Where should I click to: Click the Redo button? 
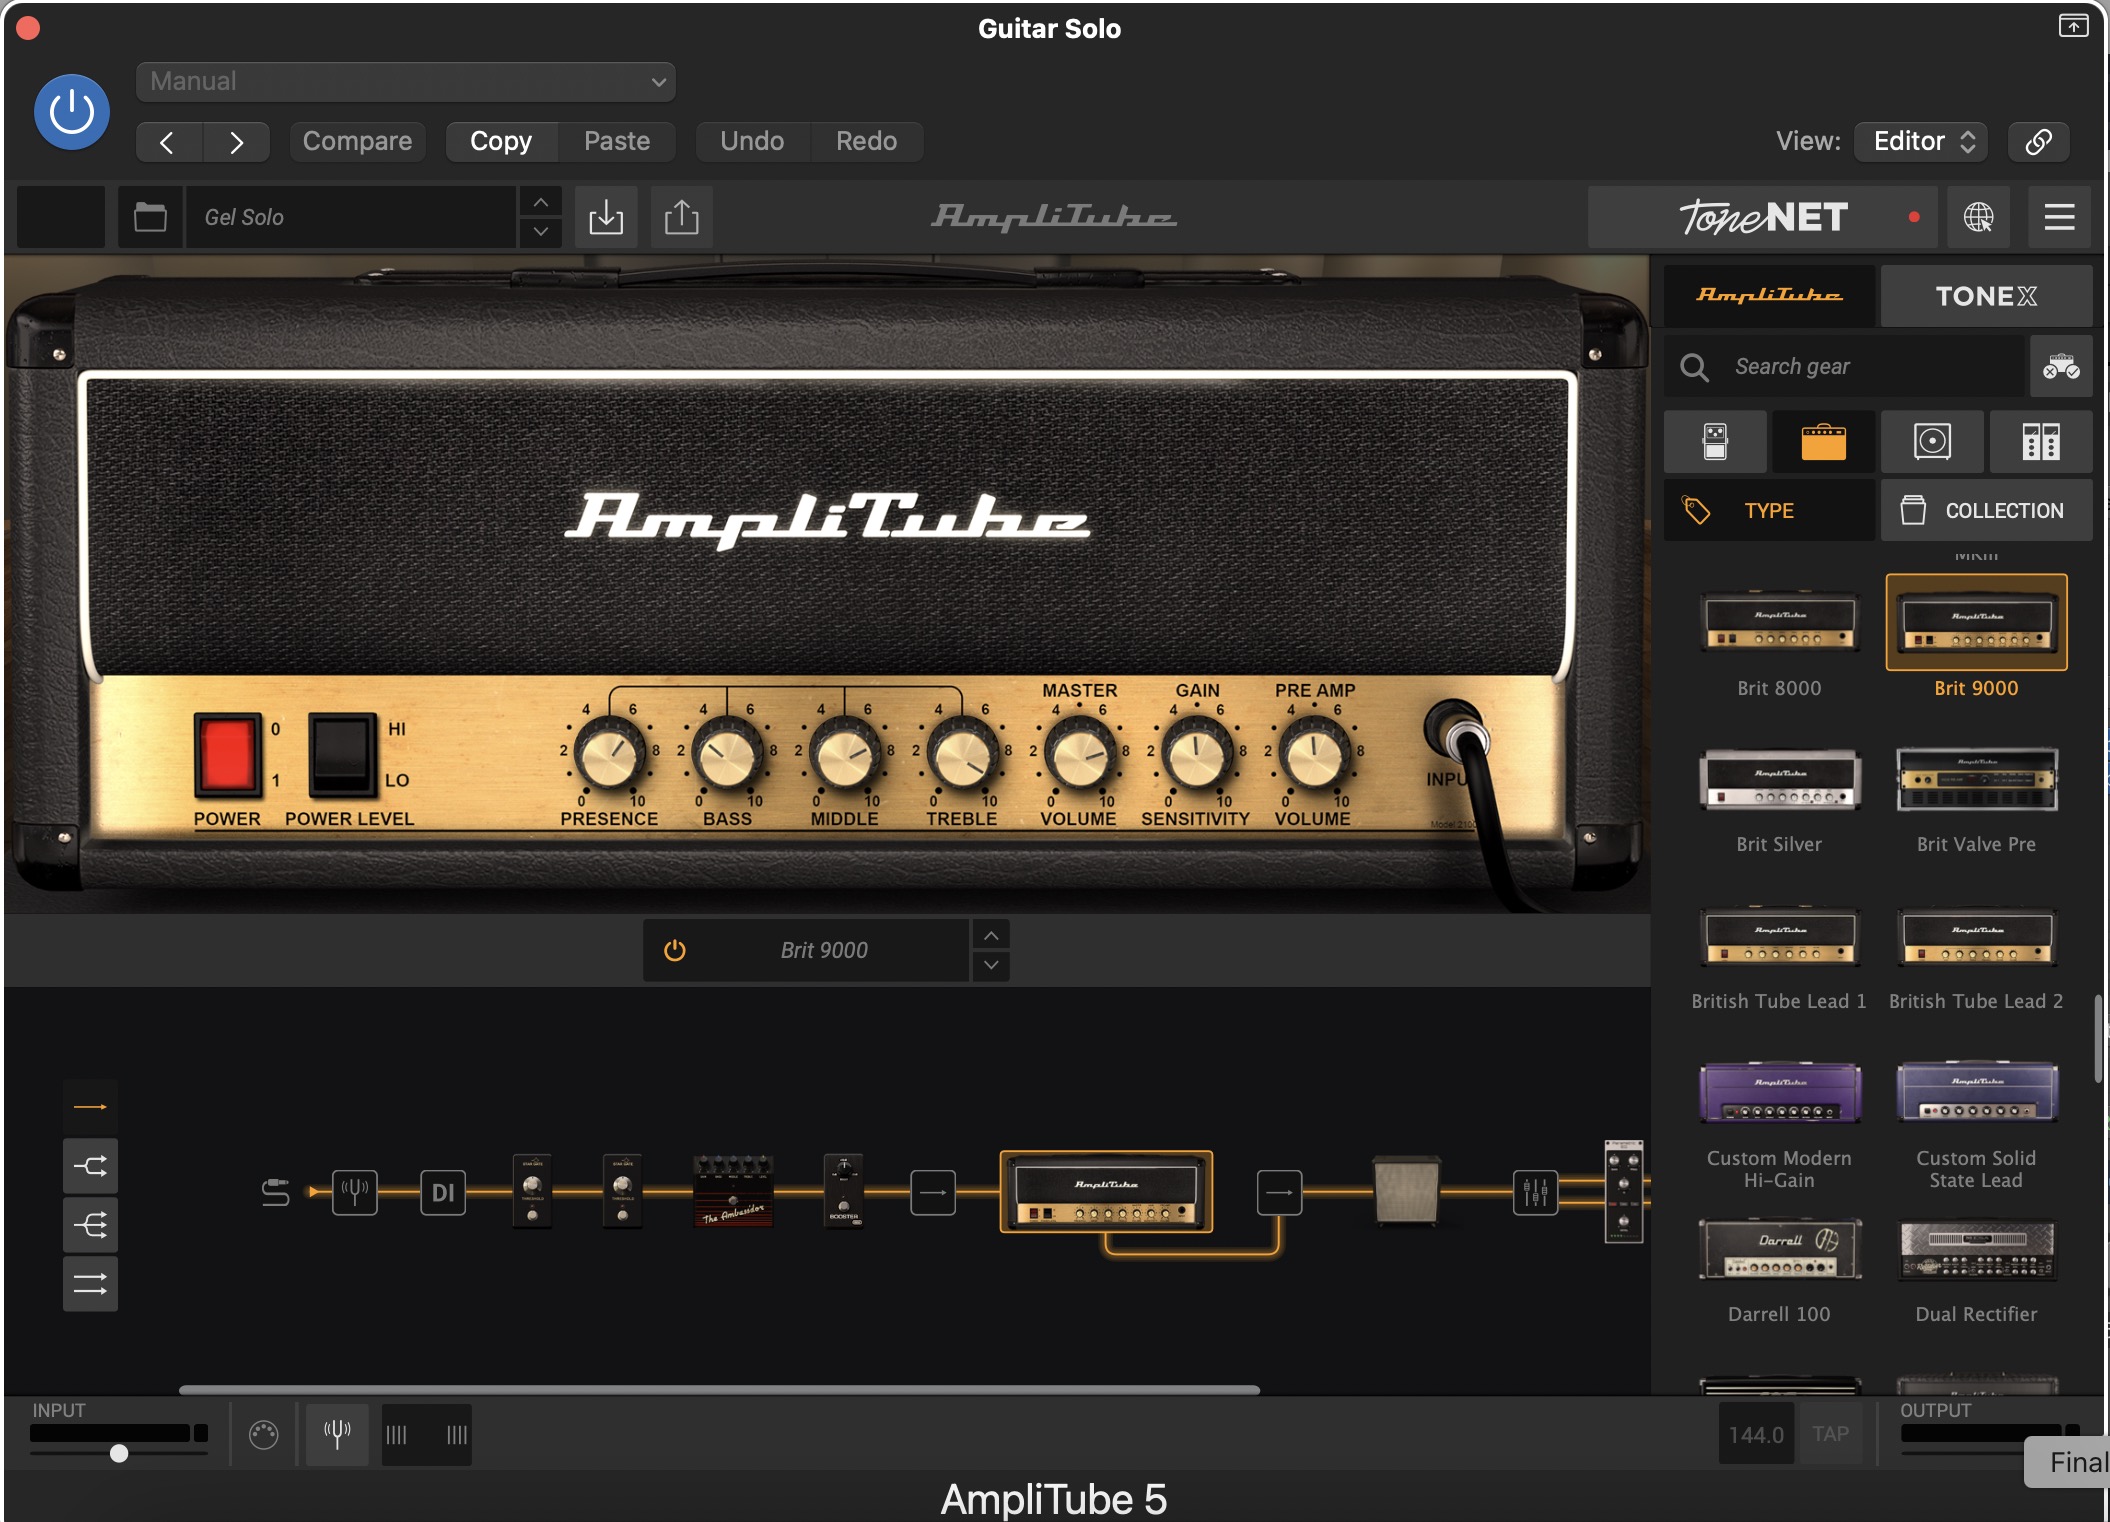tap(866, 141)
